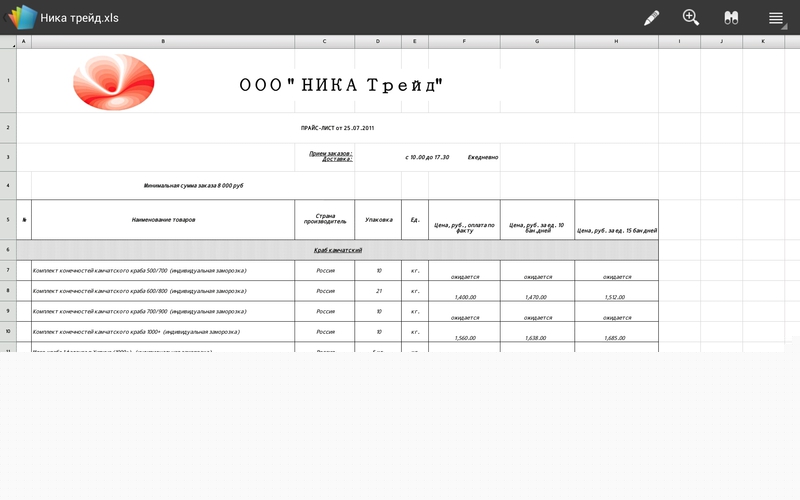
Task: Select column header D
Action: coord(378,41)
